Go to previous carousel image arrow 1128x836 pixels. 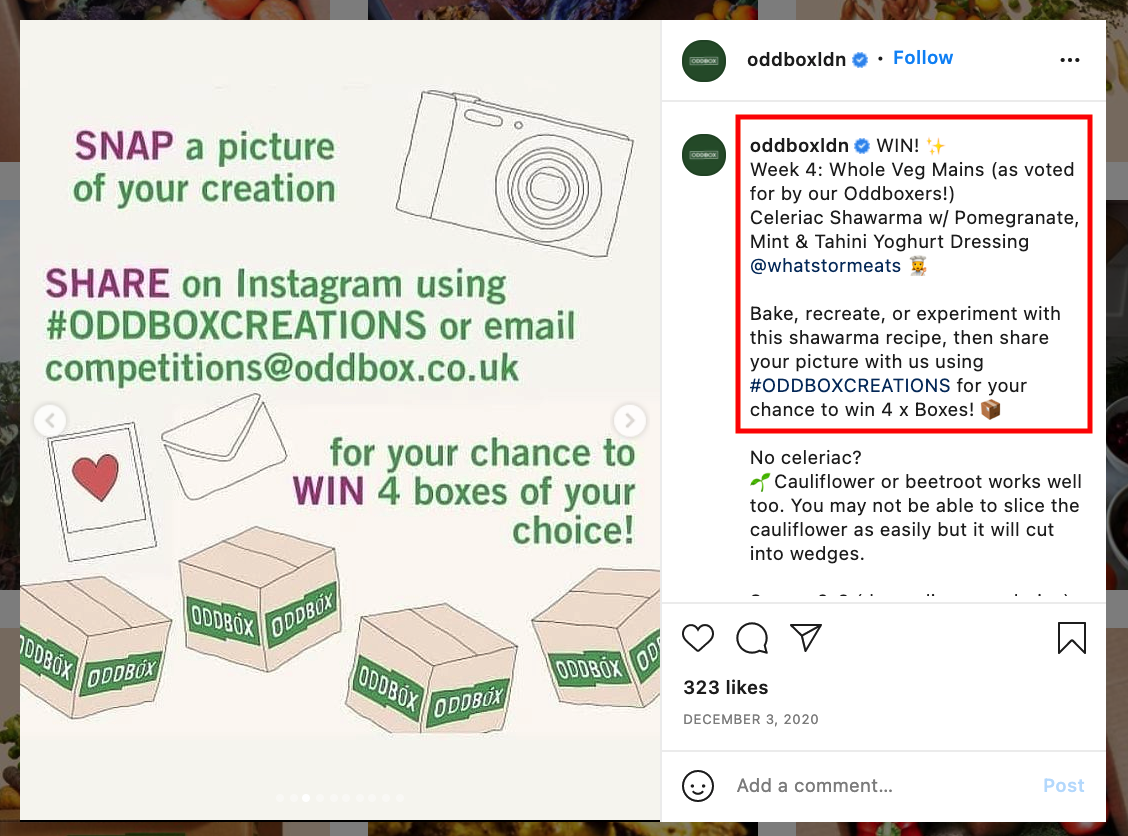point(50,420)
